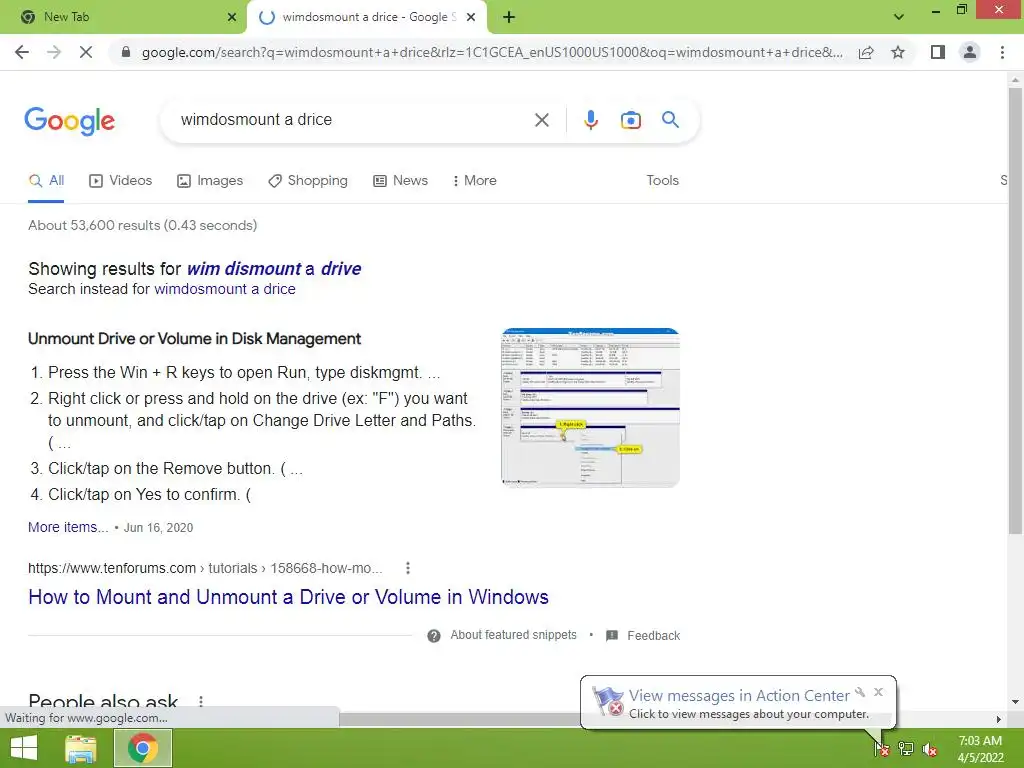
Task: Click About 53,600 results text
Action: tap(142, 225)
